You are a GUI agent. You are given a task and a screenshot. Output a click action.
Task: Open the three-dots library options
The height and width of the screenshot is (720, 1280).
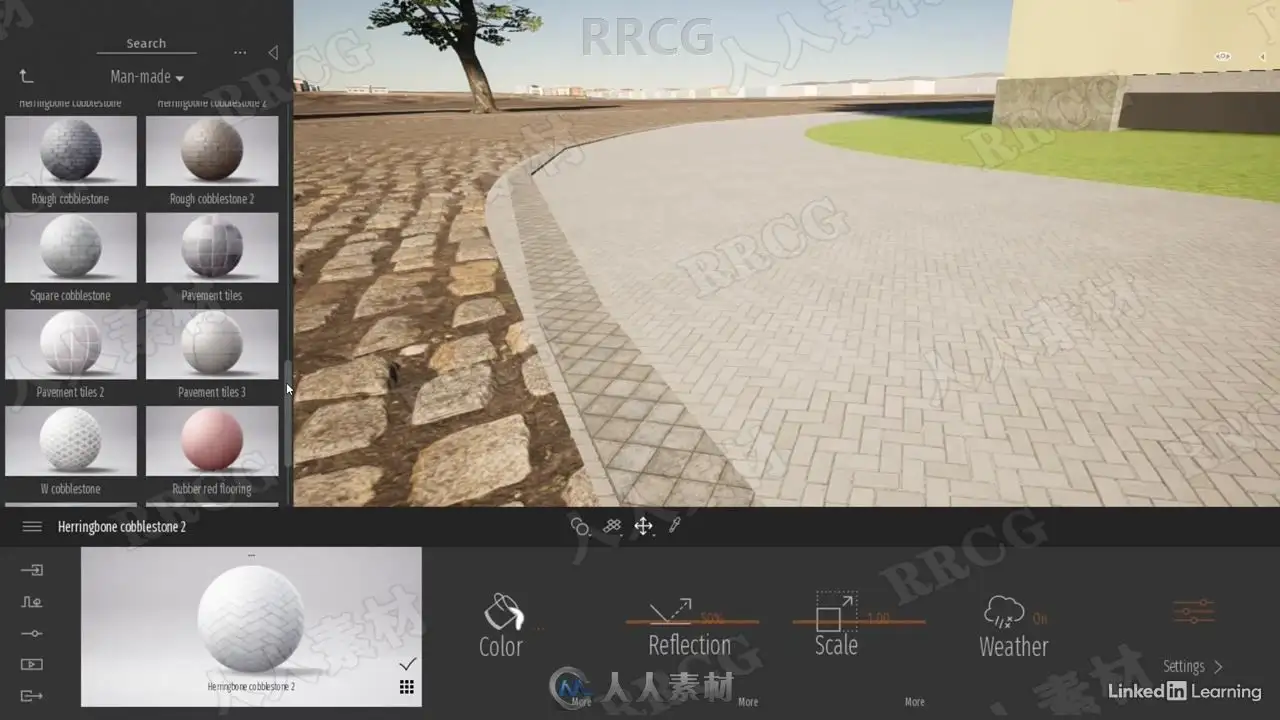tap(240, 52)
